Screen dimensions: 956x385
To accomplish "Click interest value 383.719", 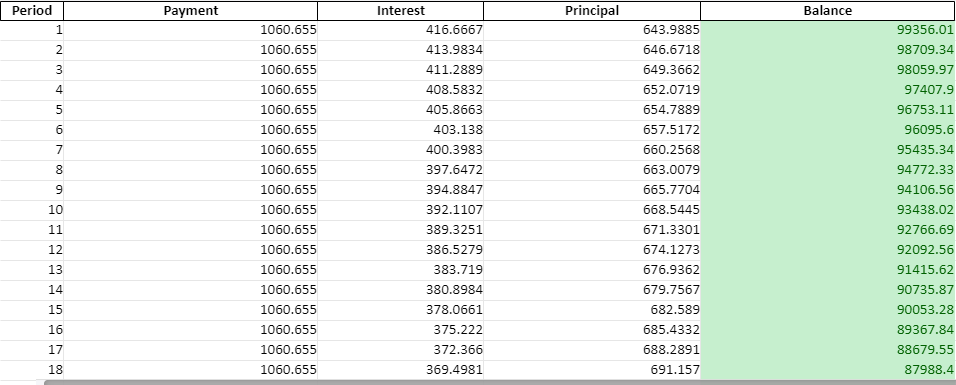I will click(401, 270).
